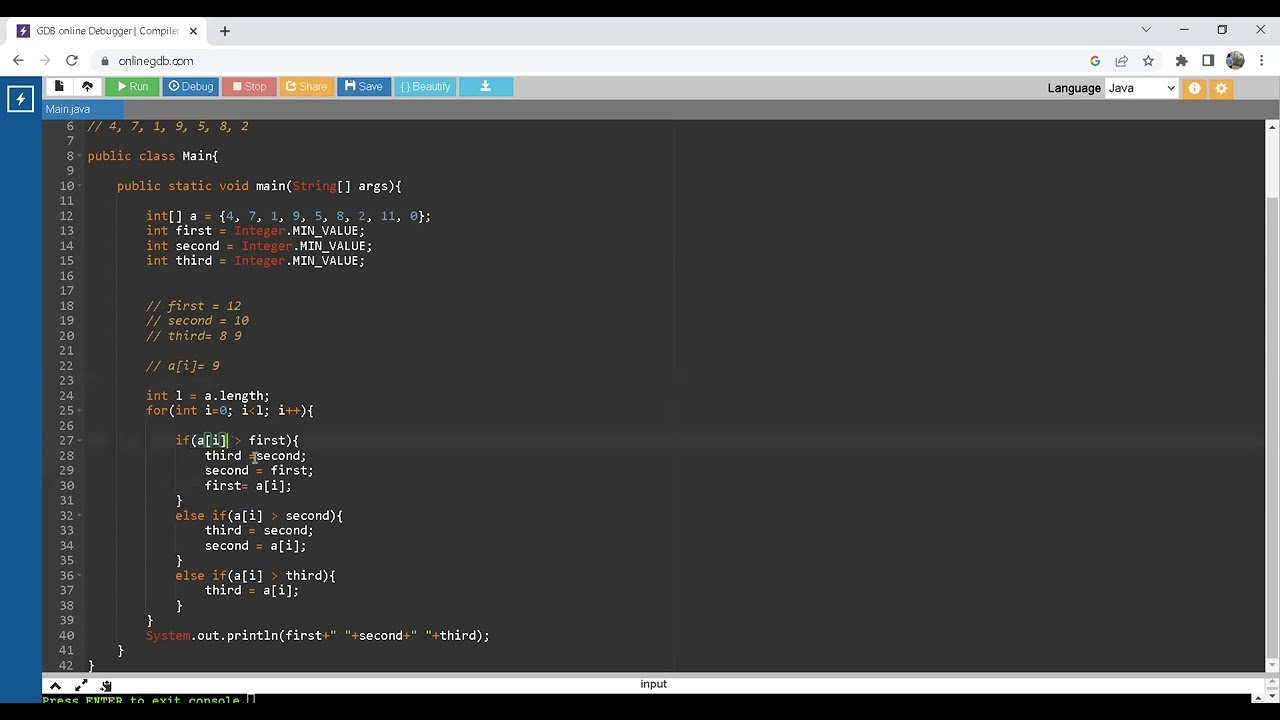Click the comment '// second = 10'

point(197,321)
